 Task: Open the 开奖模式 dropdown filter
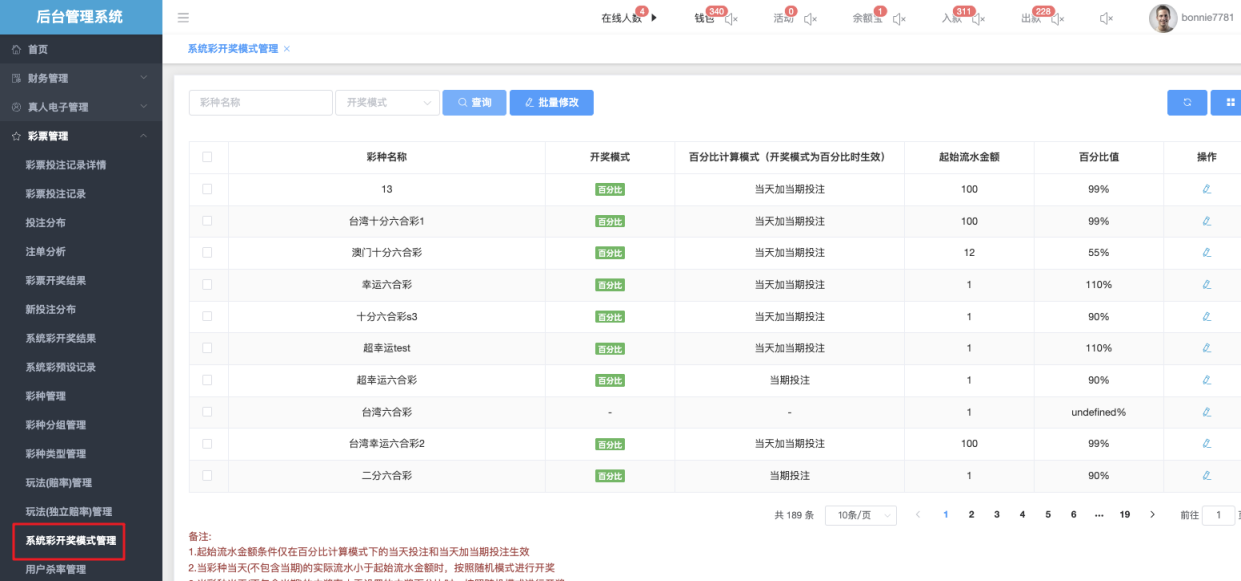click(x=387, y=102)
